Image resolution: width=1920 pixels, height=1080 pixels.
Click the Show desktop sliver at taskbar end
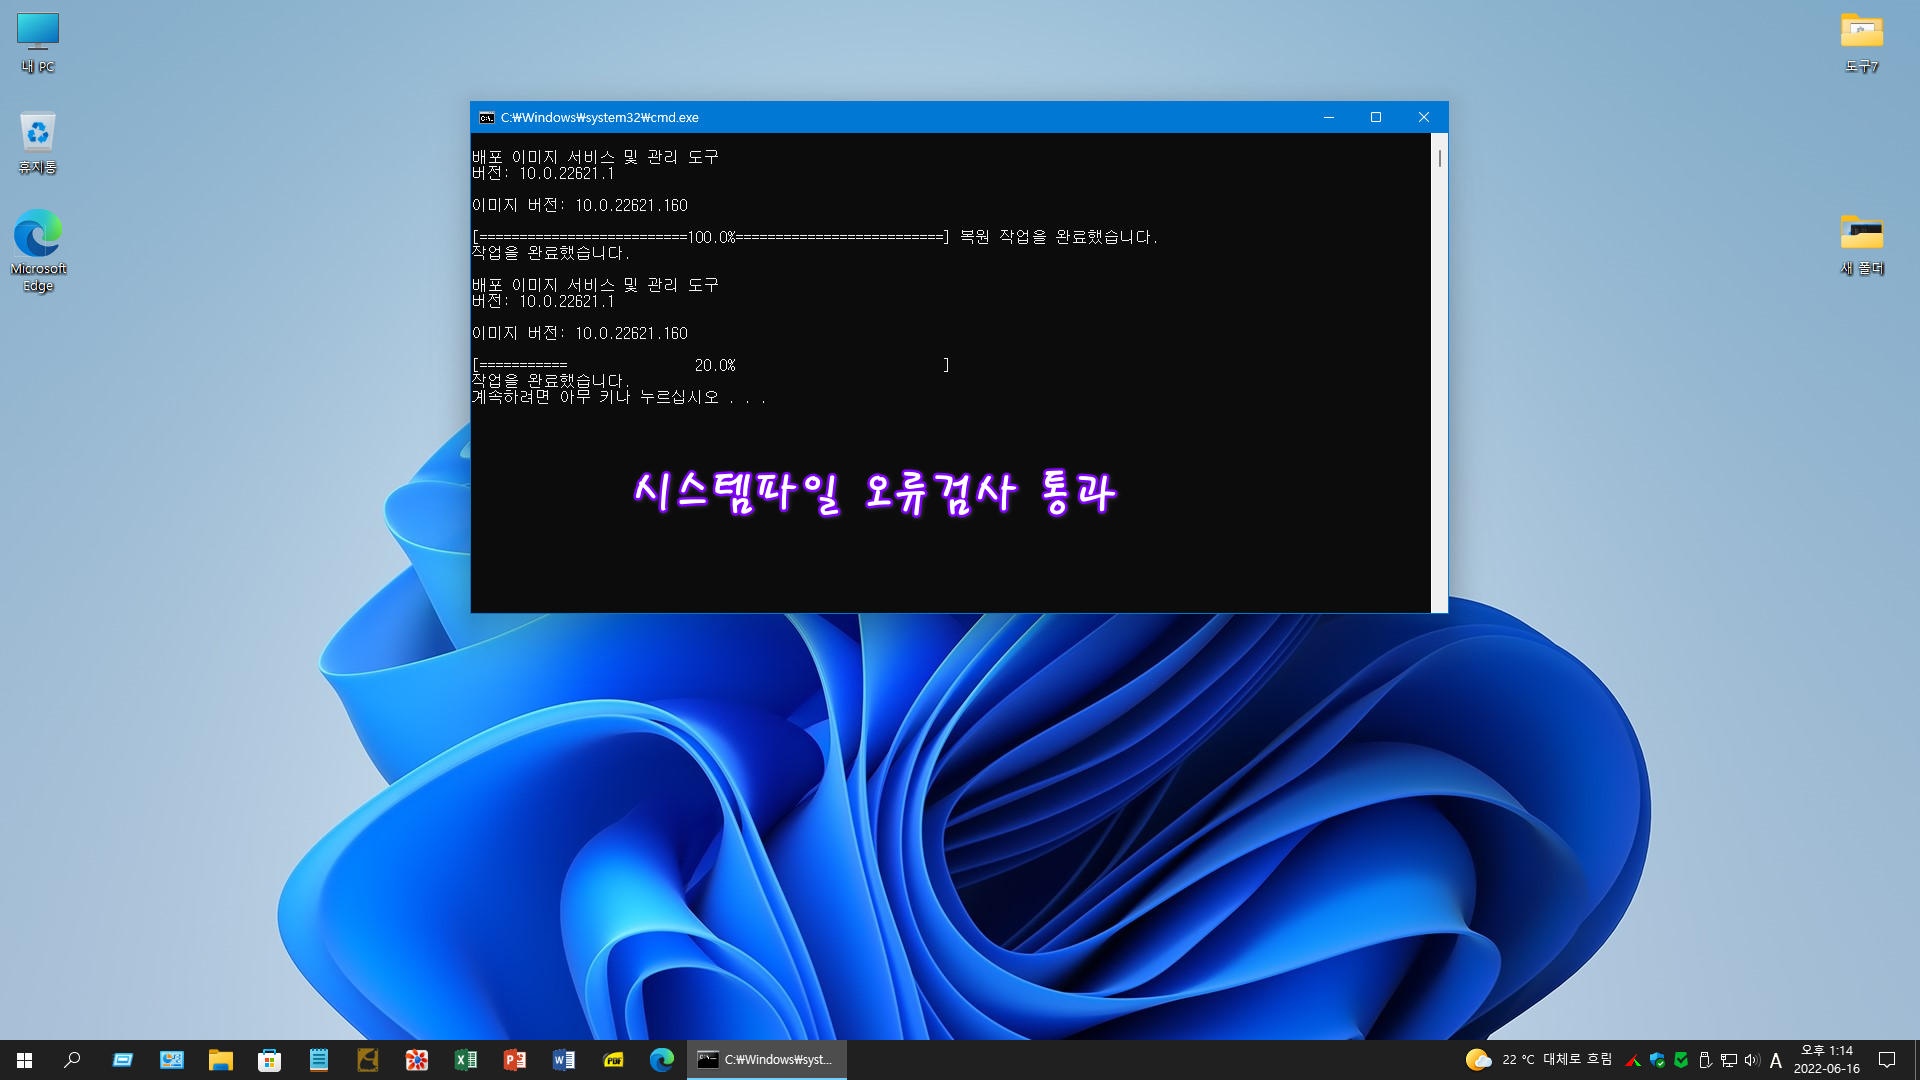coord(1916,1060)
